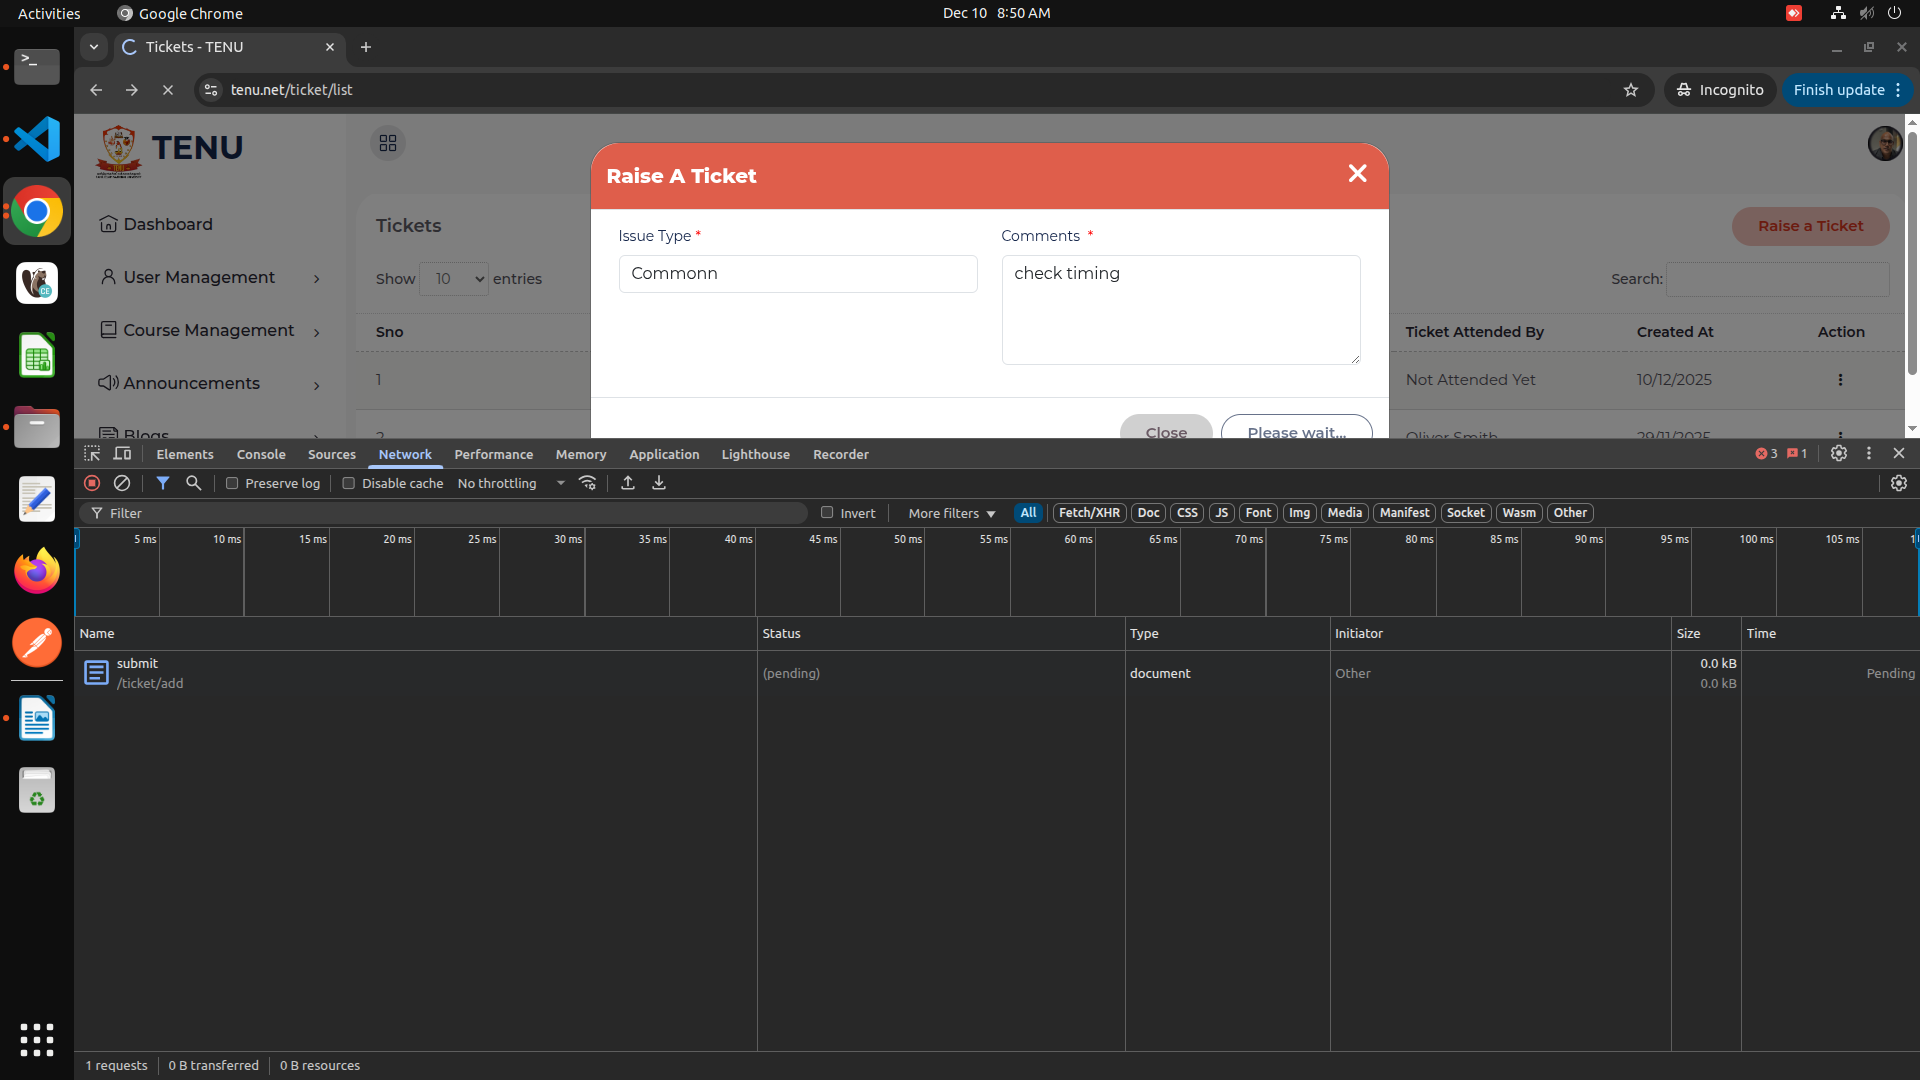Check the Disable cache option
Image resolution: width=1920 pixels, height=1080 pixels.
click(x=349, y=483)
